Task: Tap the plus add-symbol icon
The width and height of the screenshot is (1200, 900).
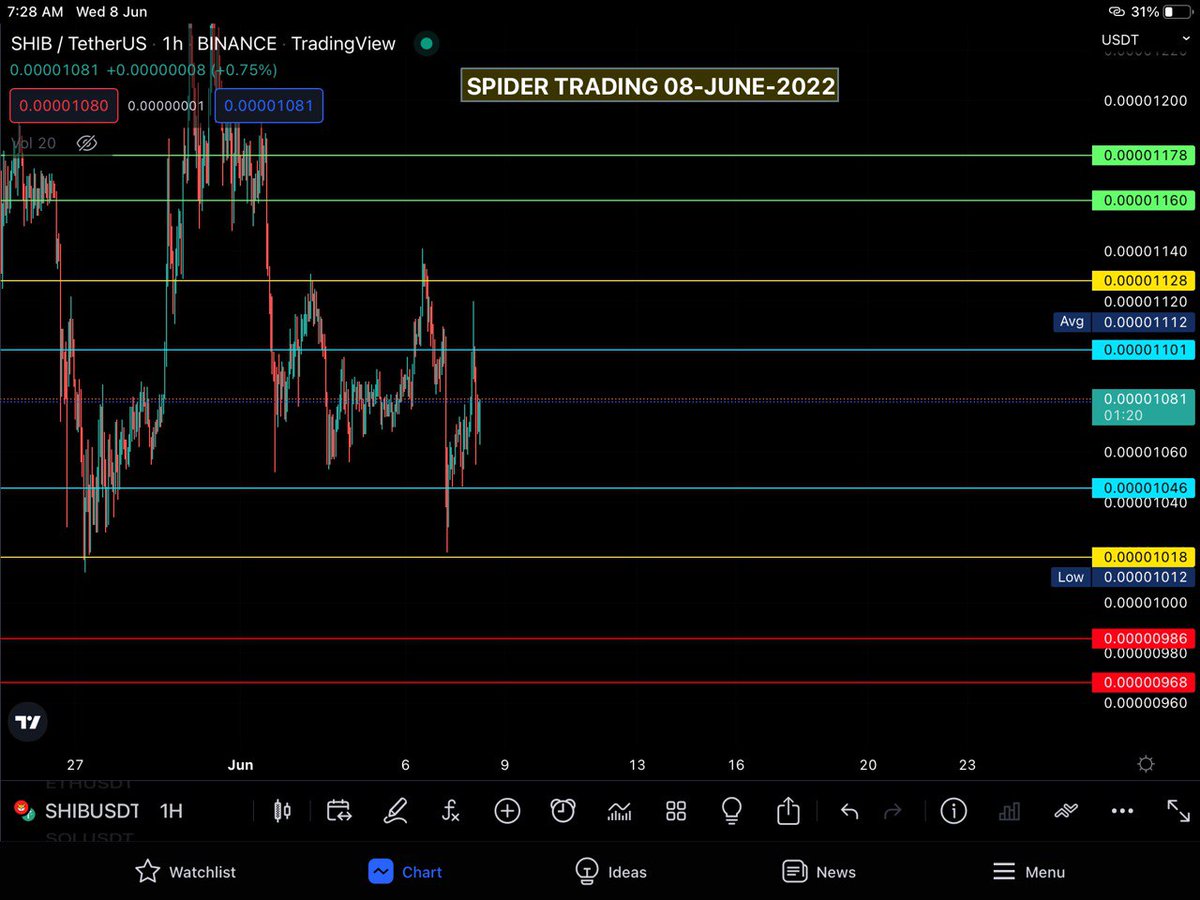Action: 507,811
